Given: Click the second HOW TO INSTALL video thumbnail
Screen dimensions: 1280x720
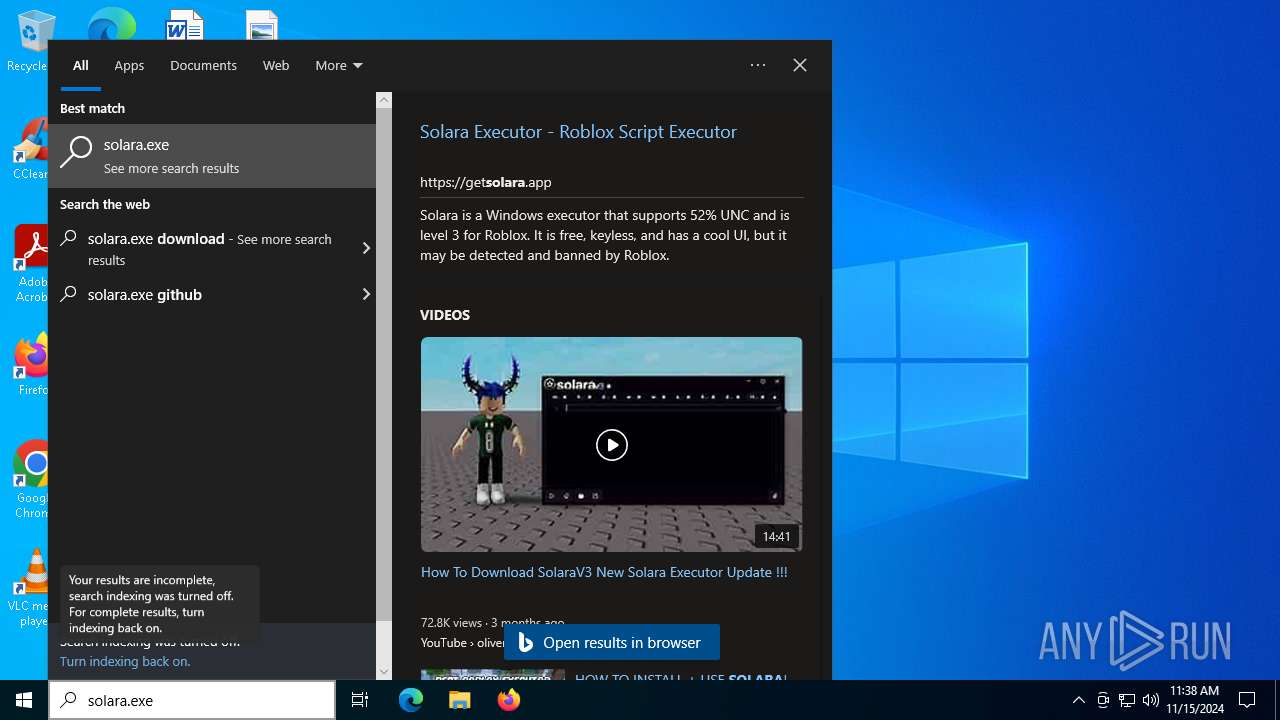Looking at the screenshot, I should 493,675.
